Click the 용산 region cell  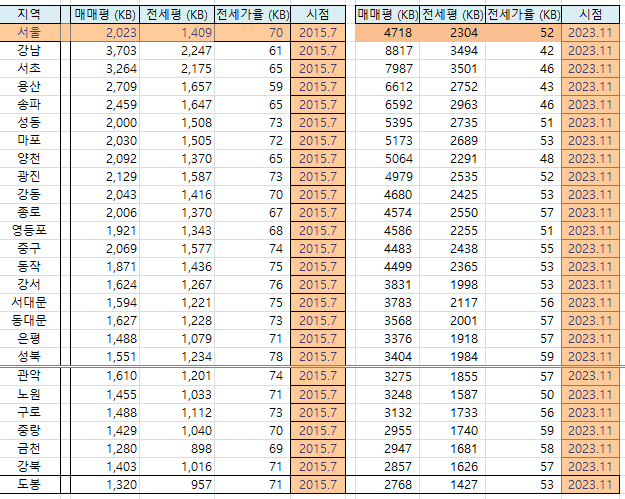pos(29,86)
